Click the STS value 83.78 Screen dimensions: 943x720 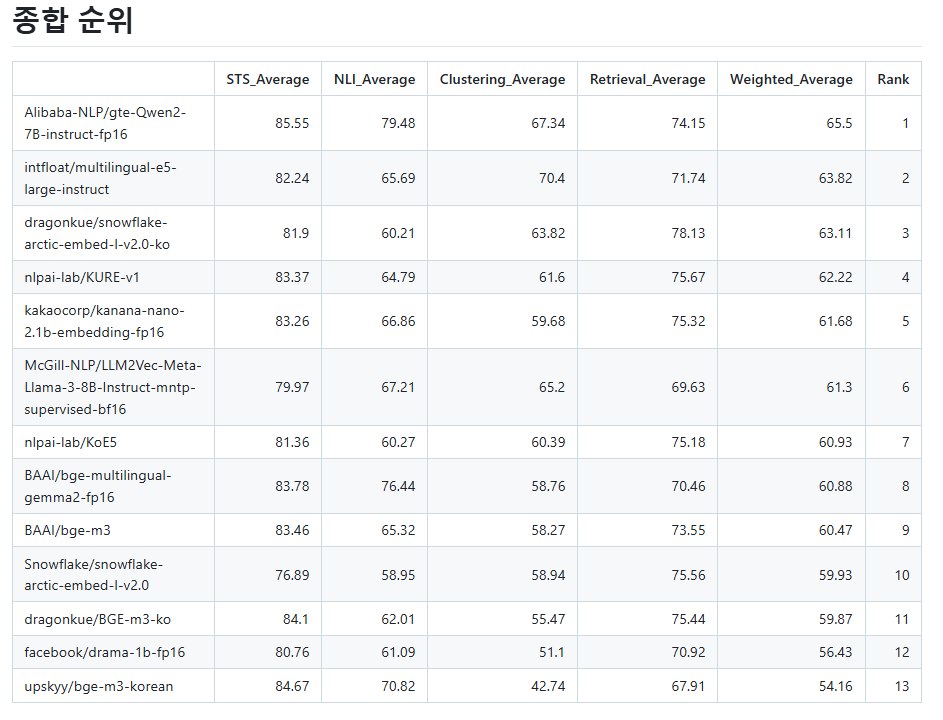click(292, 486)
